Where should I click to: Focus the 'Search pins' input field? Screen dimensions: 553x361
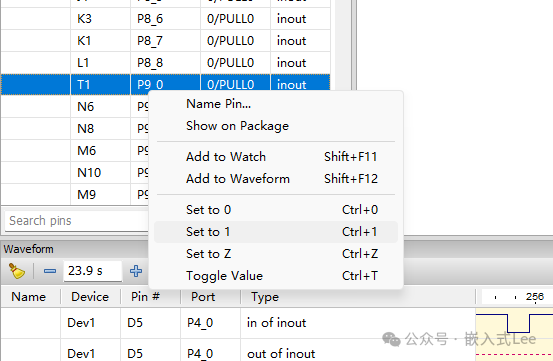click(x=77, y=221)
